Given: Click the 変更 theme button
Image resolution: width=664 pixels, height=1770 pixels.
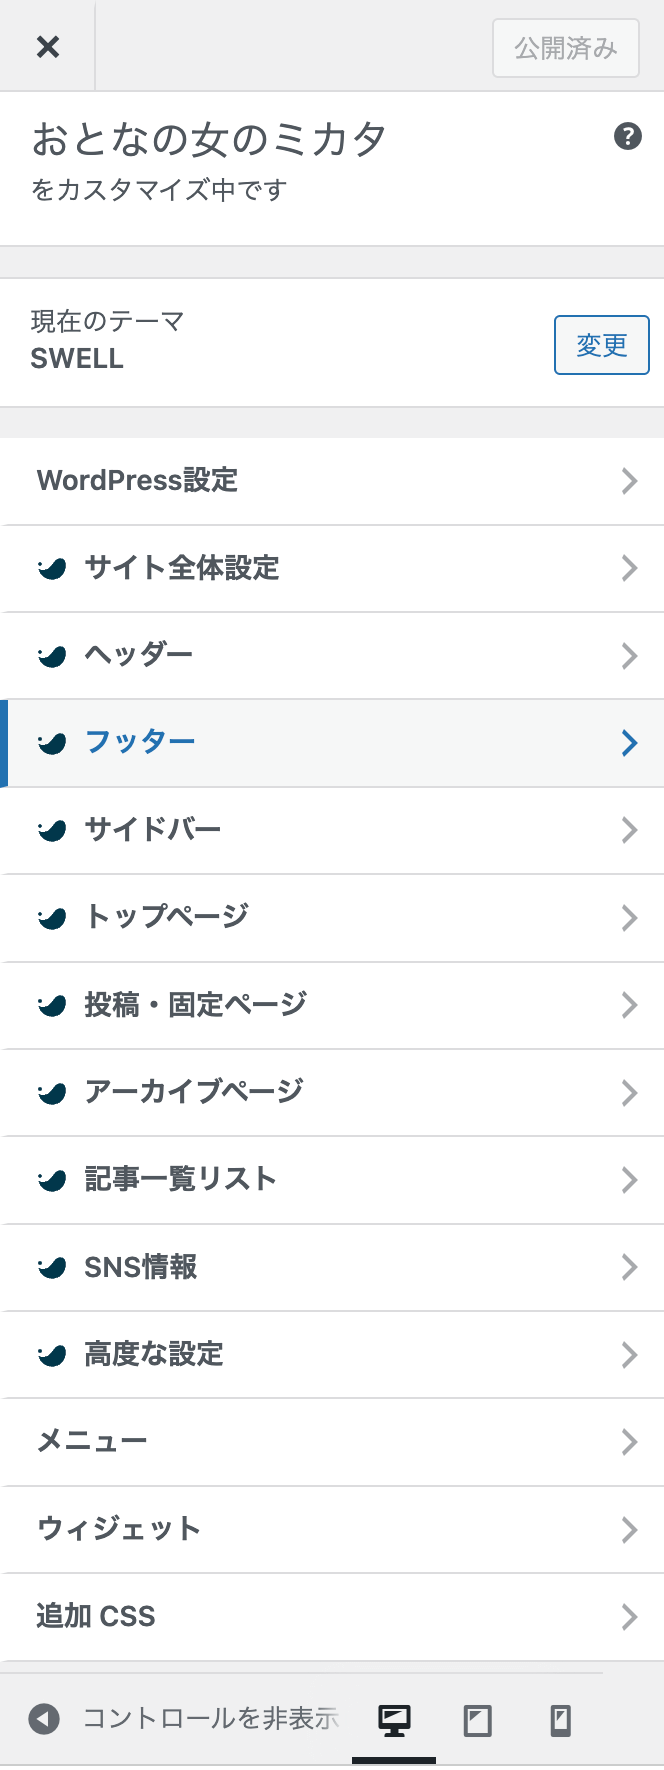Looking at the screenshot, I should 602,345.
